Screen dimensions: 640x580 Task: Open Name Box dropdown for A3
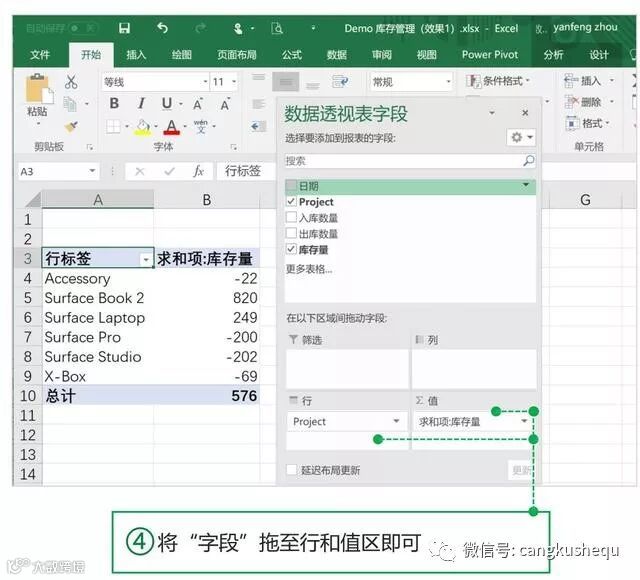(92, 171)
